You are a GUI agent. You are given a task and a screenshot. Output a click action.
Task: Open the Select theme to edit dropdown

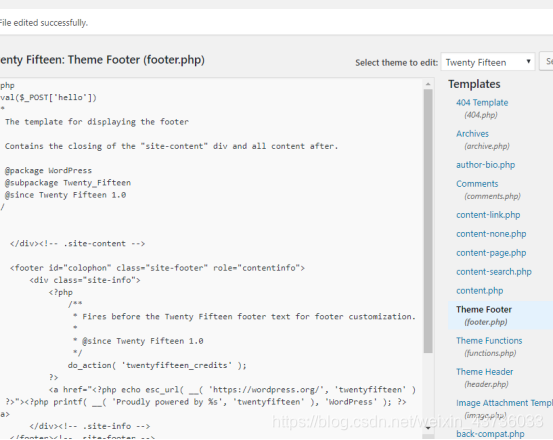[488, 62]
